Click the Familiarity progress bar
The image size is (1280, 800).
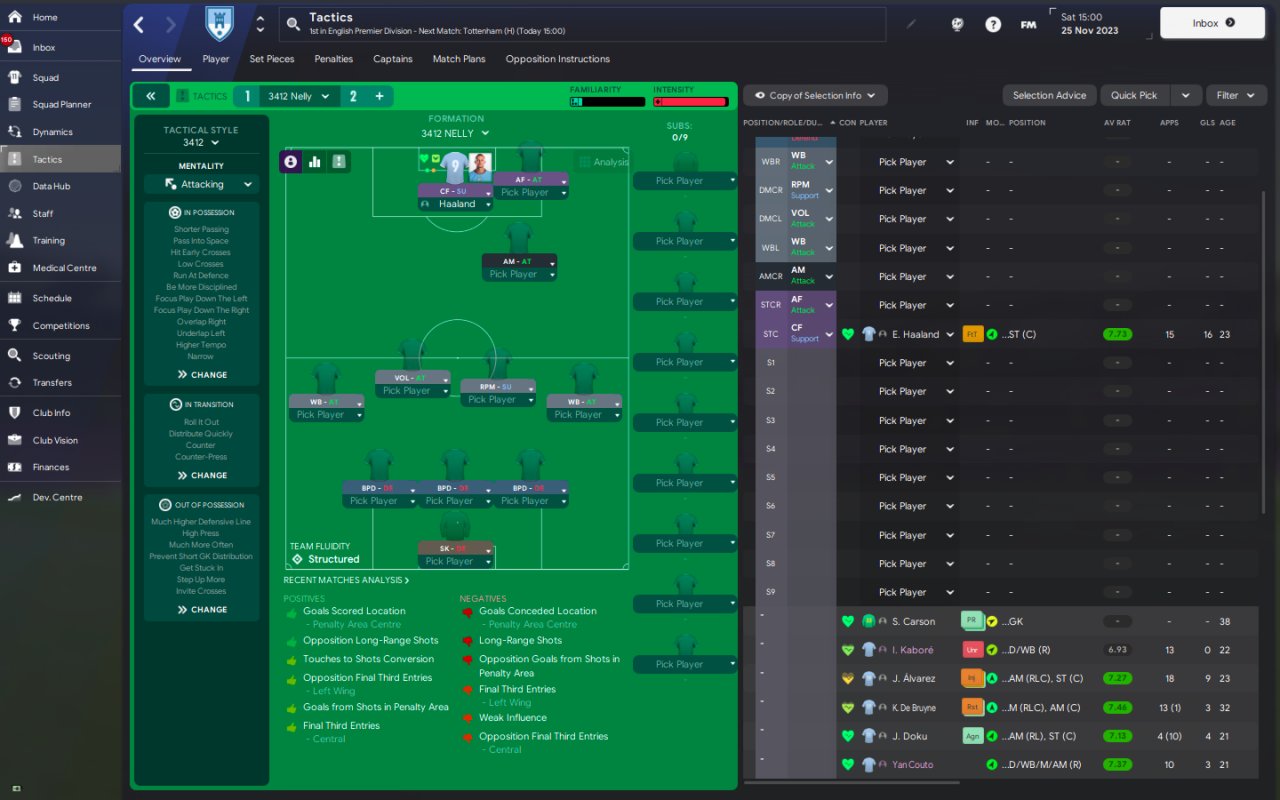608,102
